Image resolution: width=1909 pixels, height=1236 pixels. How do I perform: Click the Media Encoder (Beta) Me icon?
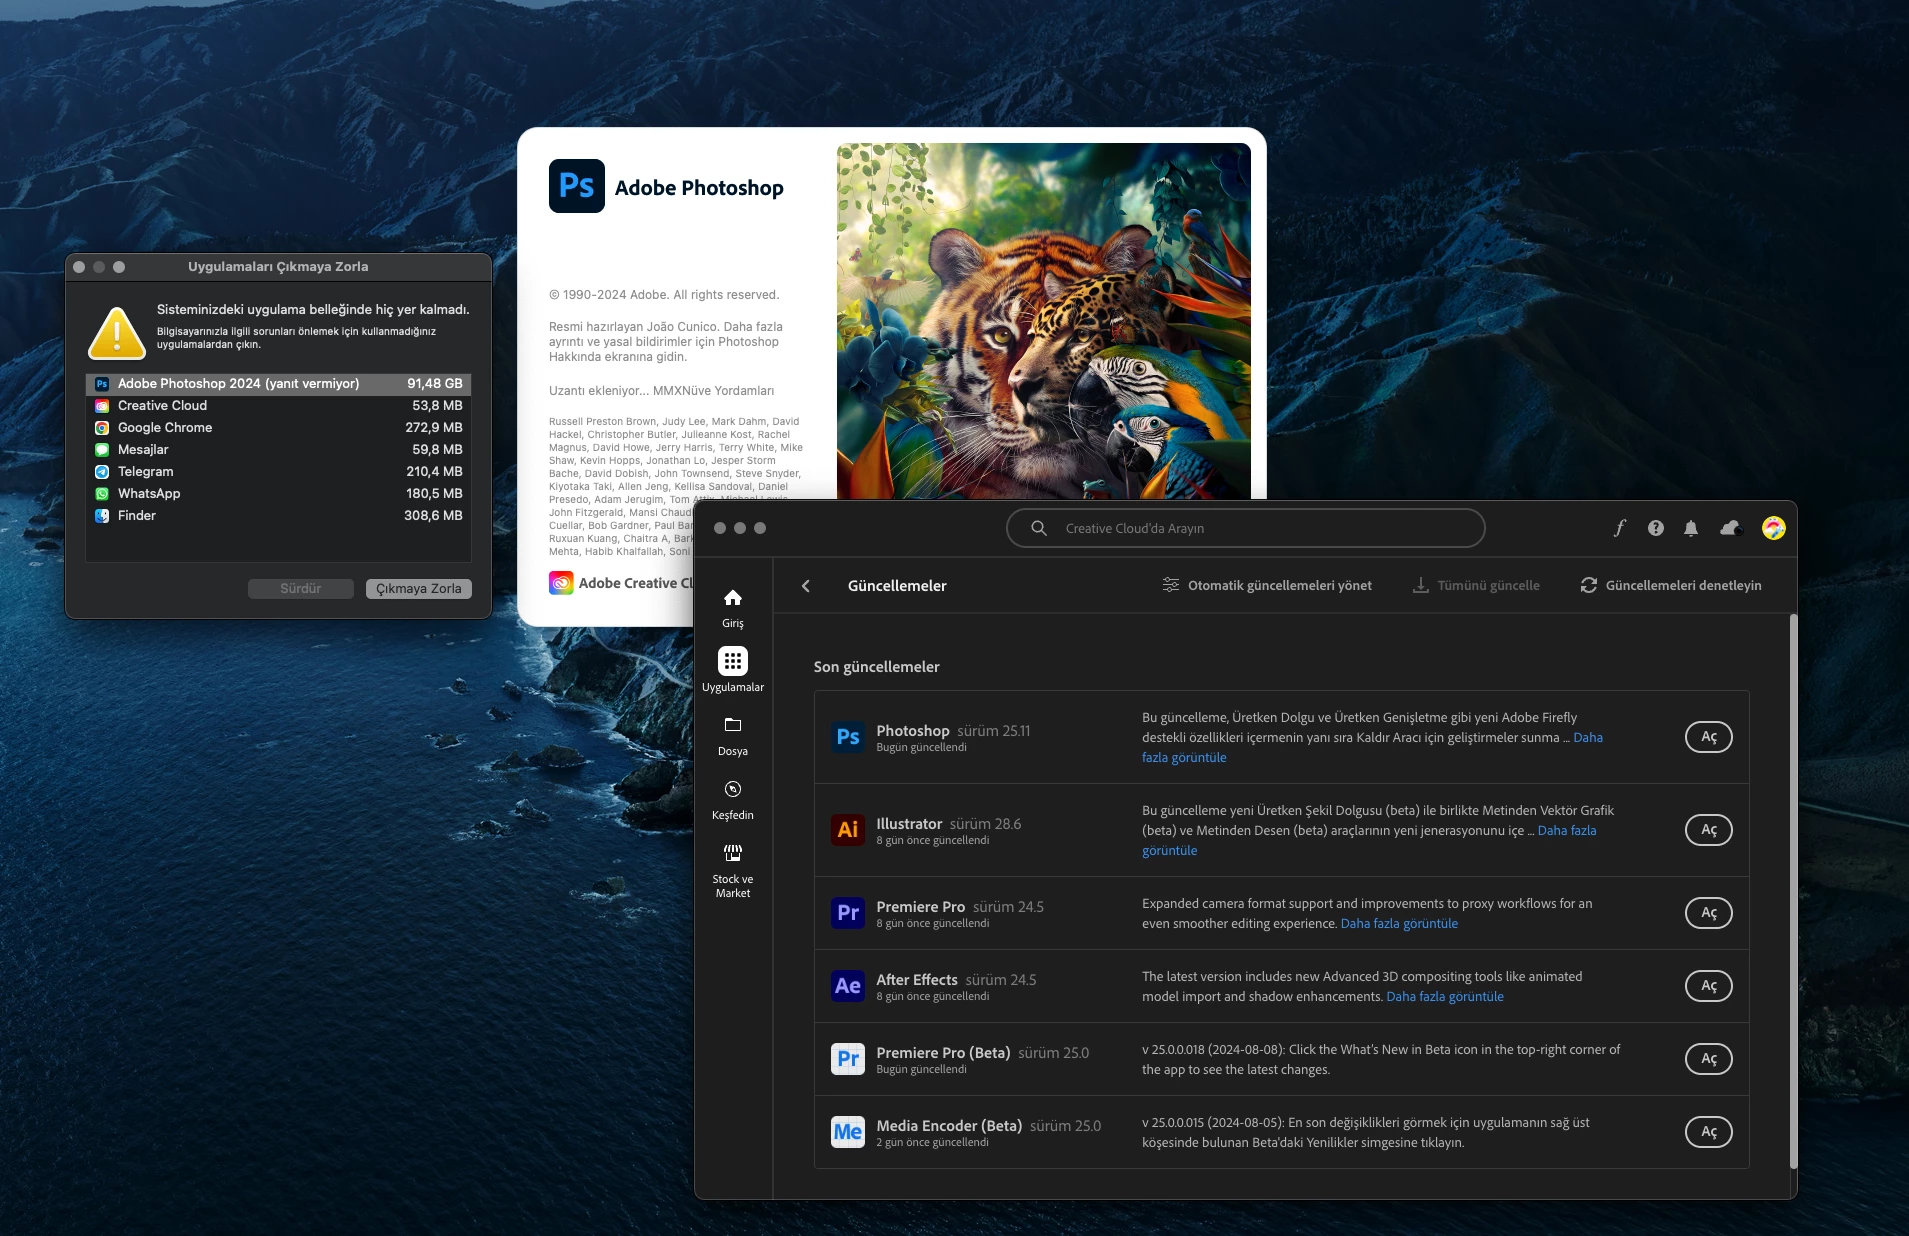(x=848, y=1132)
